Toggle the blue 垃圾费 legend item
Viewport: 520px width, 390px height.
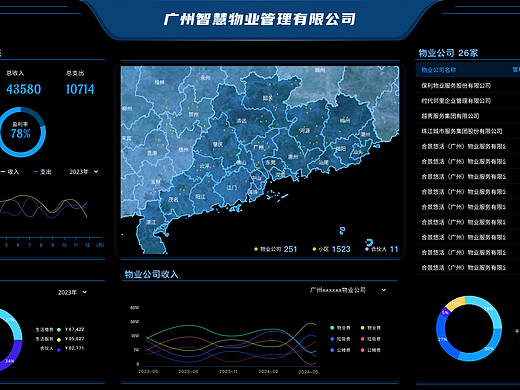[x=340, y=339]
